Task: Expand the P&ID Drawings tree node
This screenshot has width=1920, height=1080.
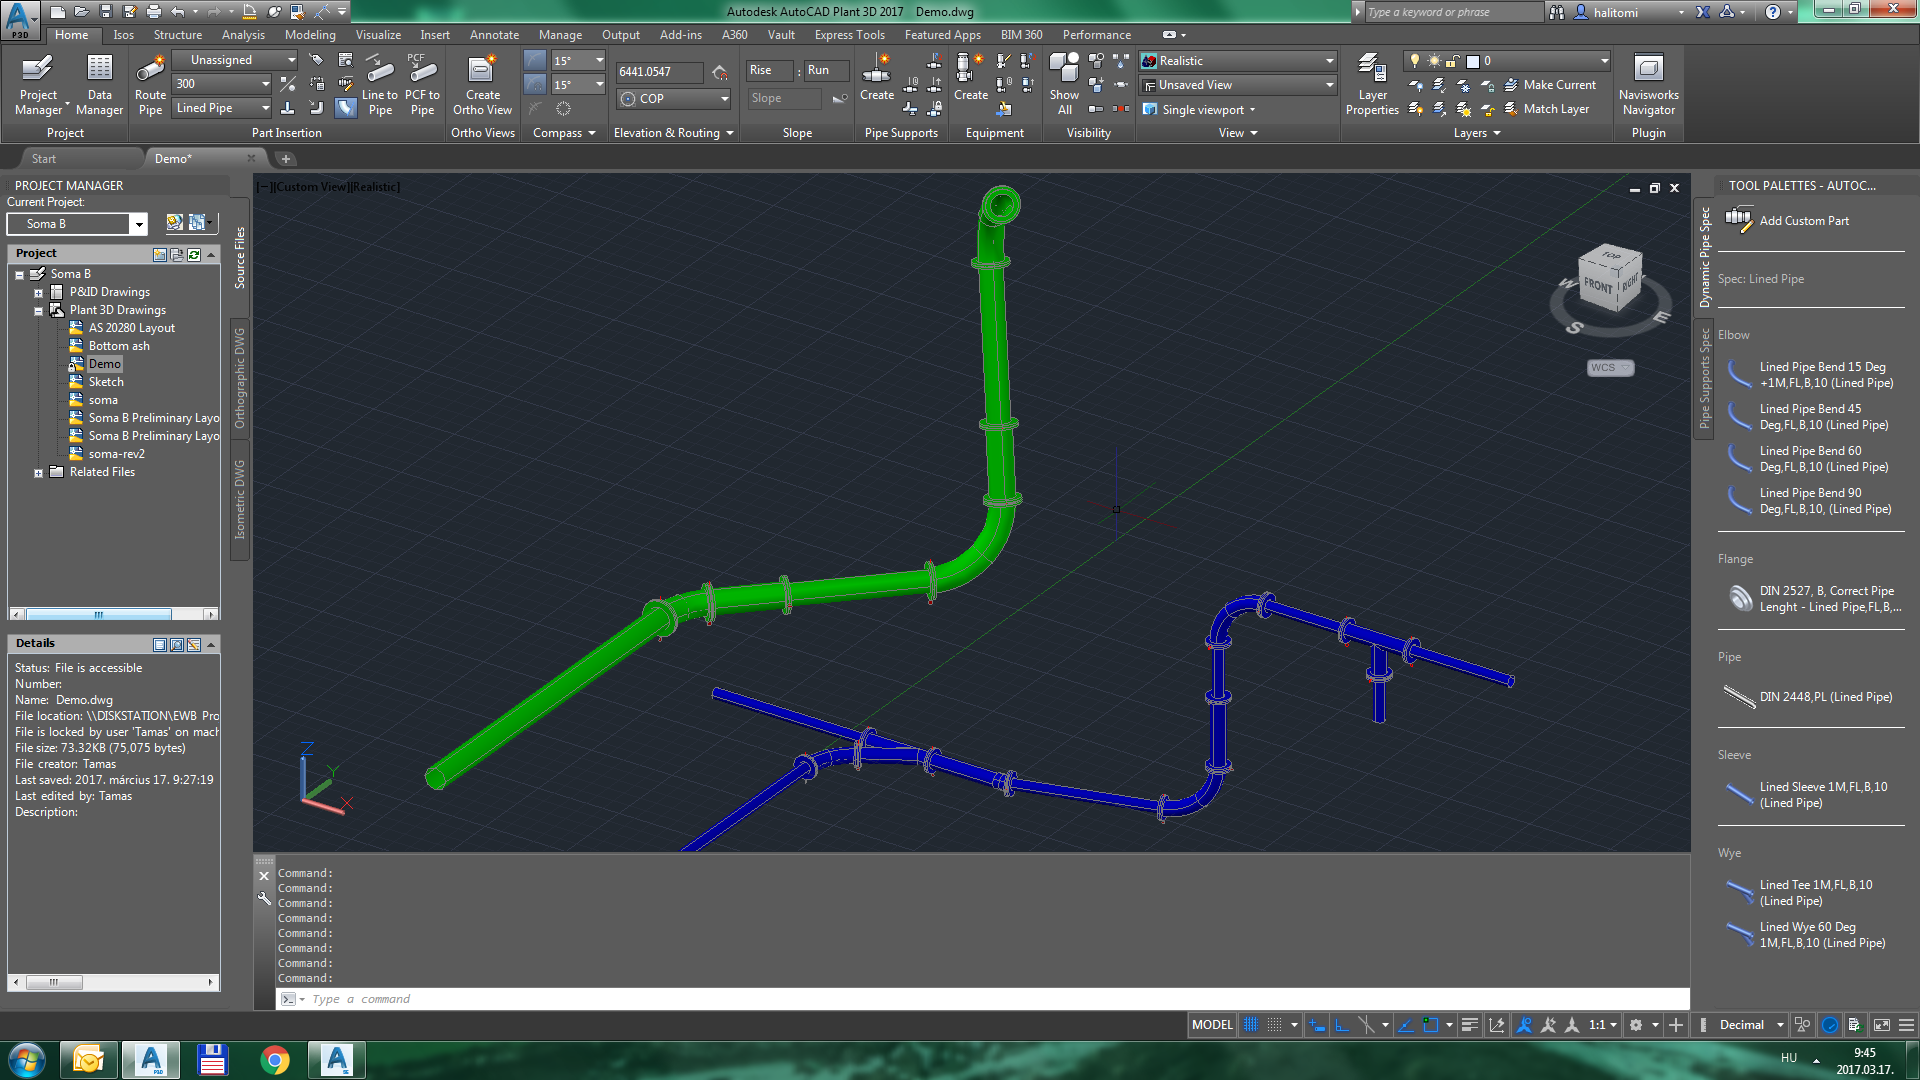Action: 38,293
